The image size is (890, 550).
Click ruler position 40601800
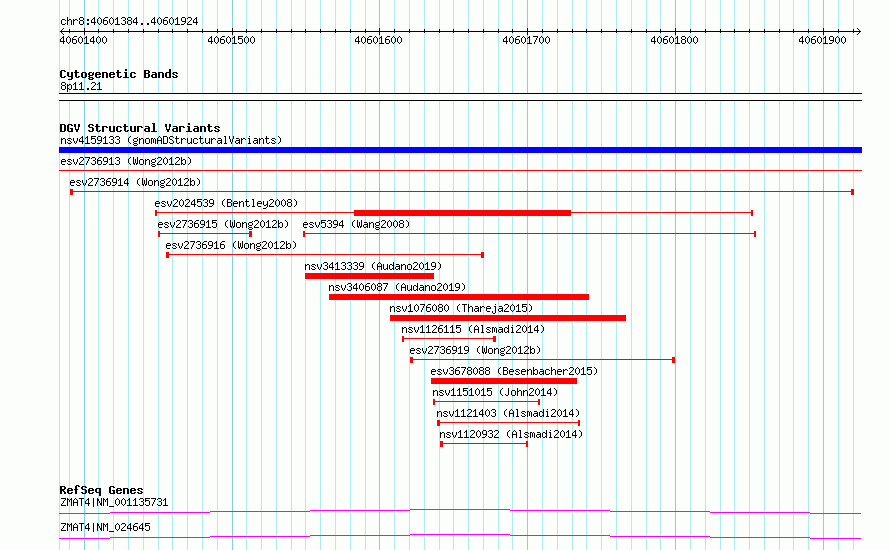674,40
